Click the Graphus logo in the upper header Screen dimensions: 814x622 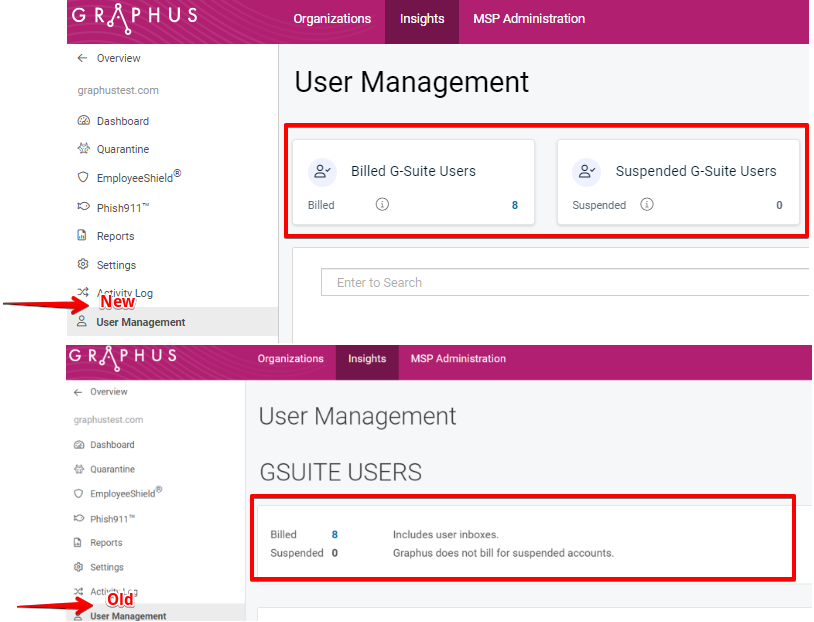coord(135,17)
